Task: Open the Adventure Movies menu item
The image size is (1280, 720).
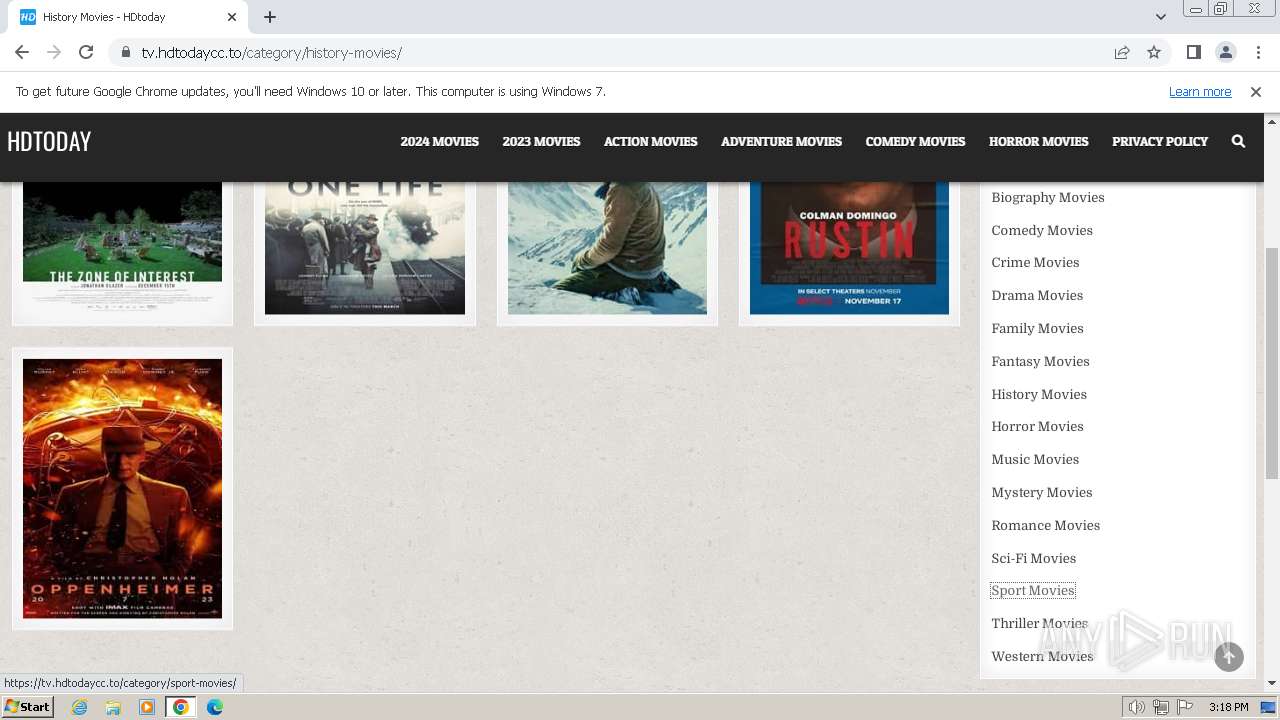Action: [x=782, y=141]
